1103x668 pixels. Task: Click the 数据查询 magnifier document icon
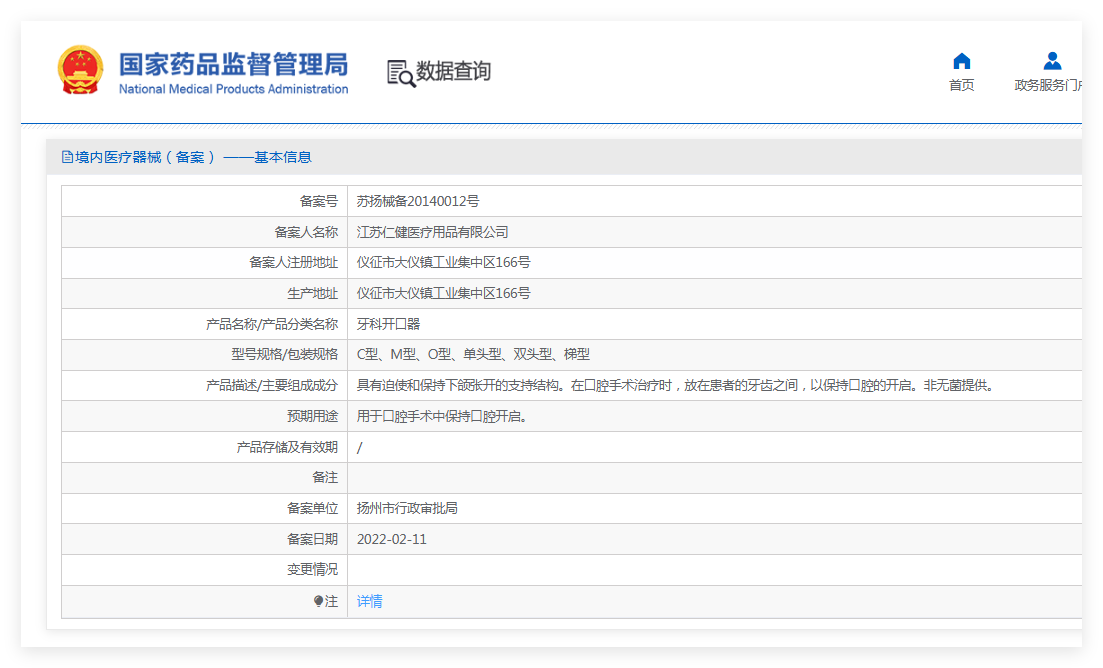pyautogui.click(x=400, y=73)
